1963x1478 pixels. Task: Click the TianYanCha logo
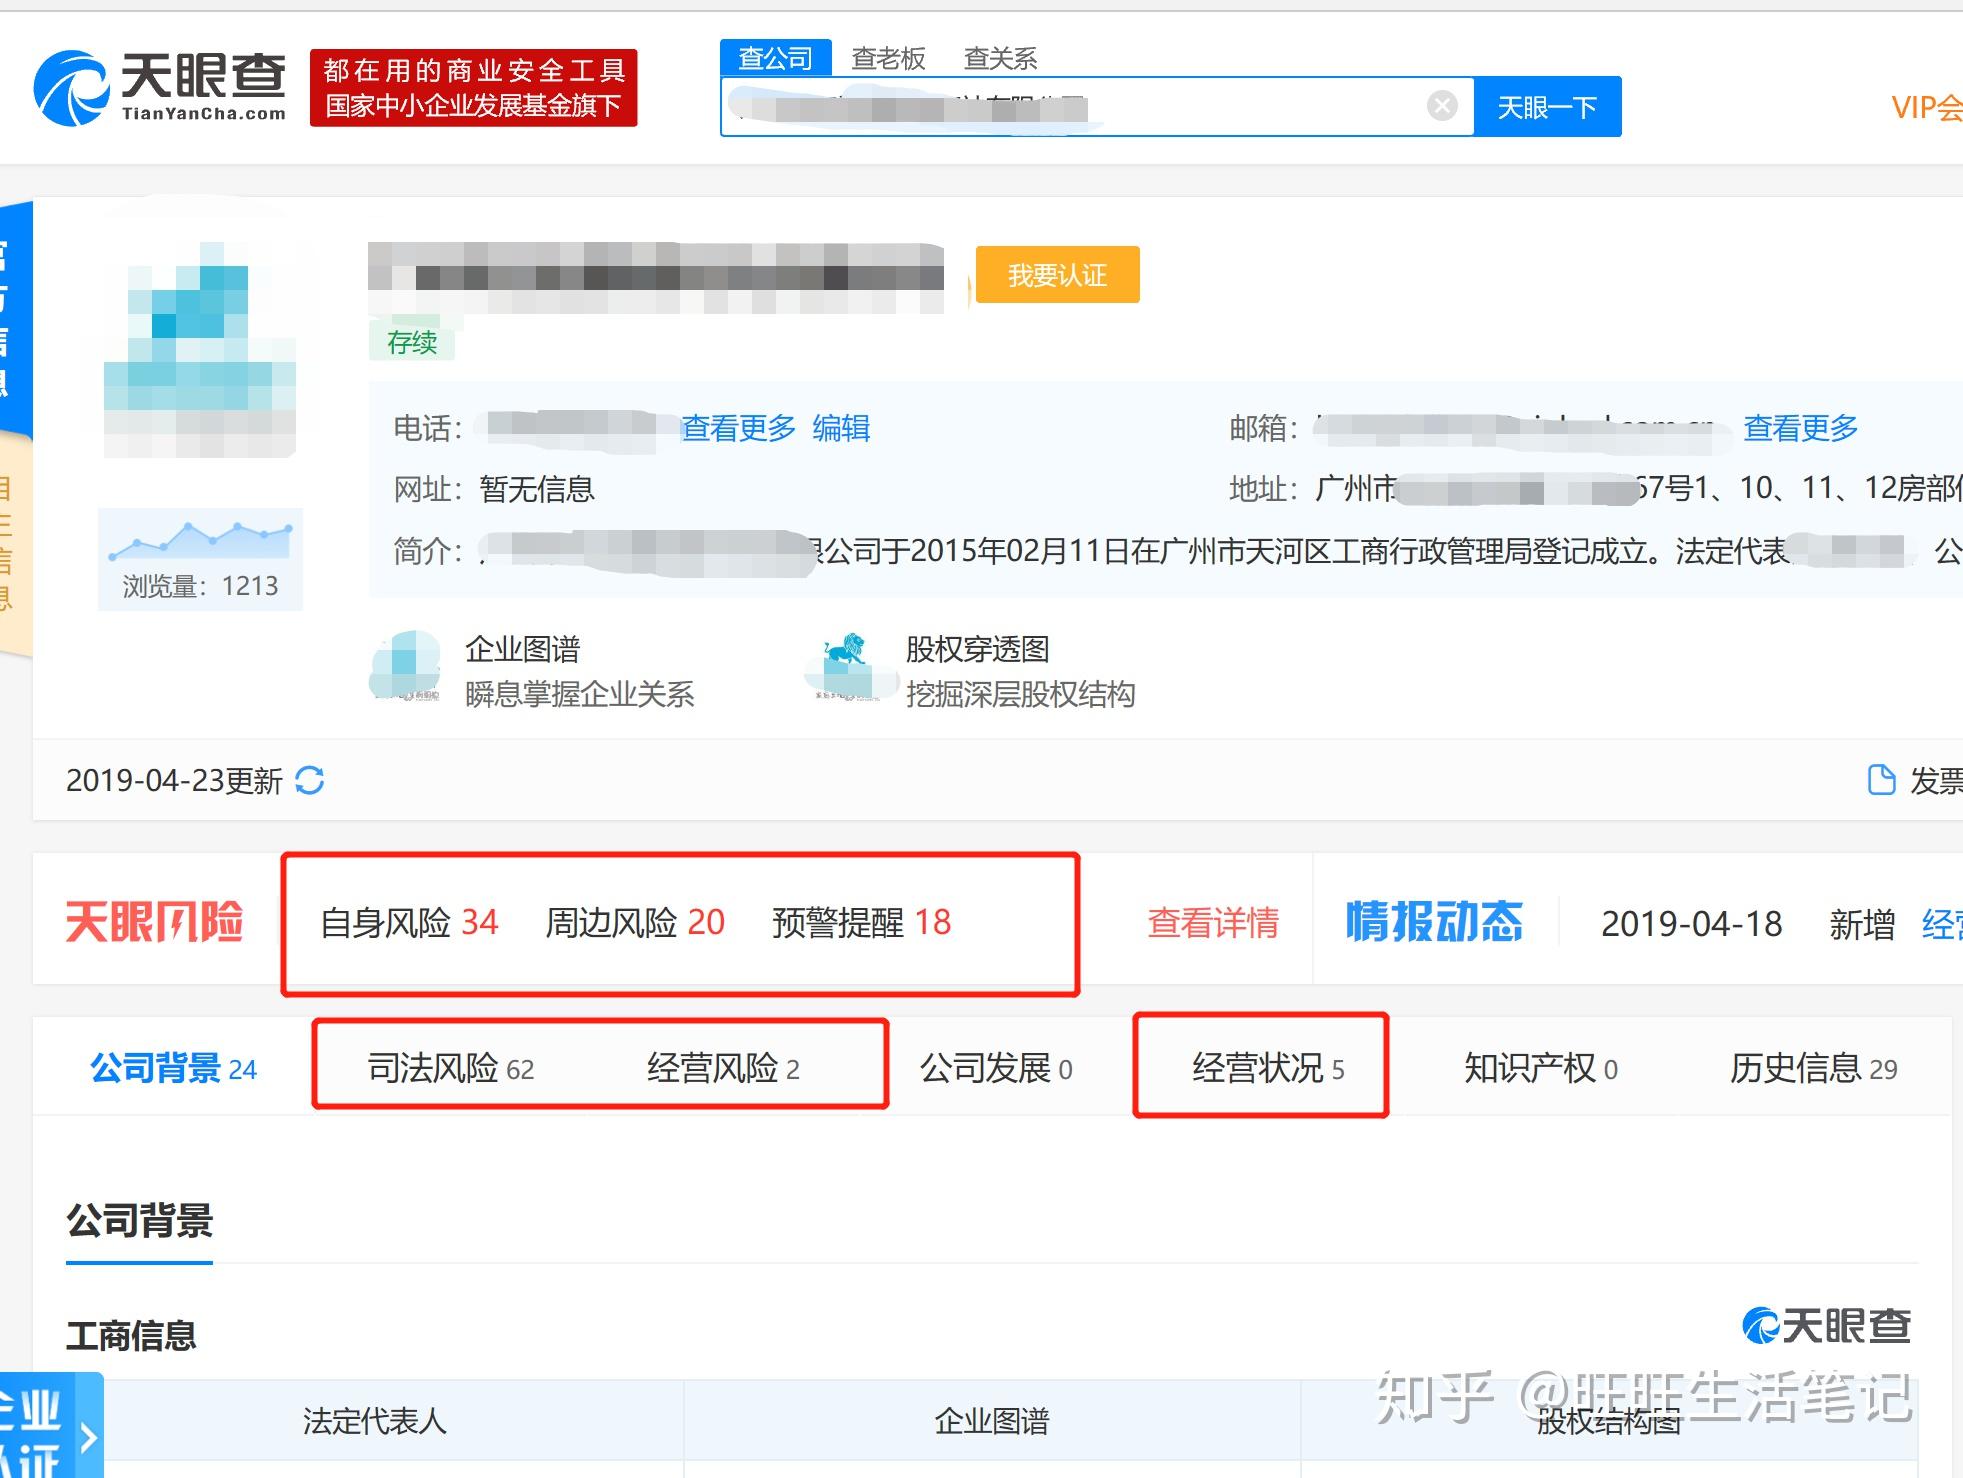(x=161, y=87)
